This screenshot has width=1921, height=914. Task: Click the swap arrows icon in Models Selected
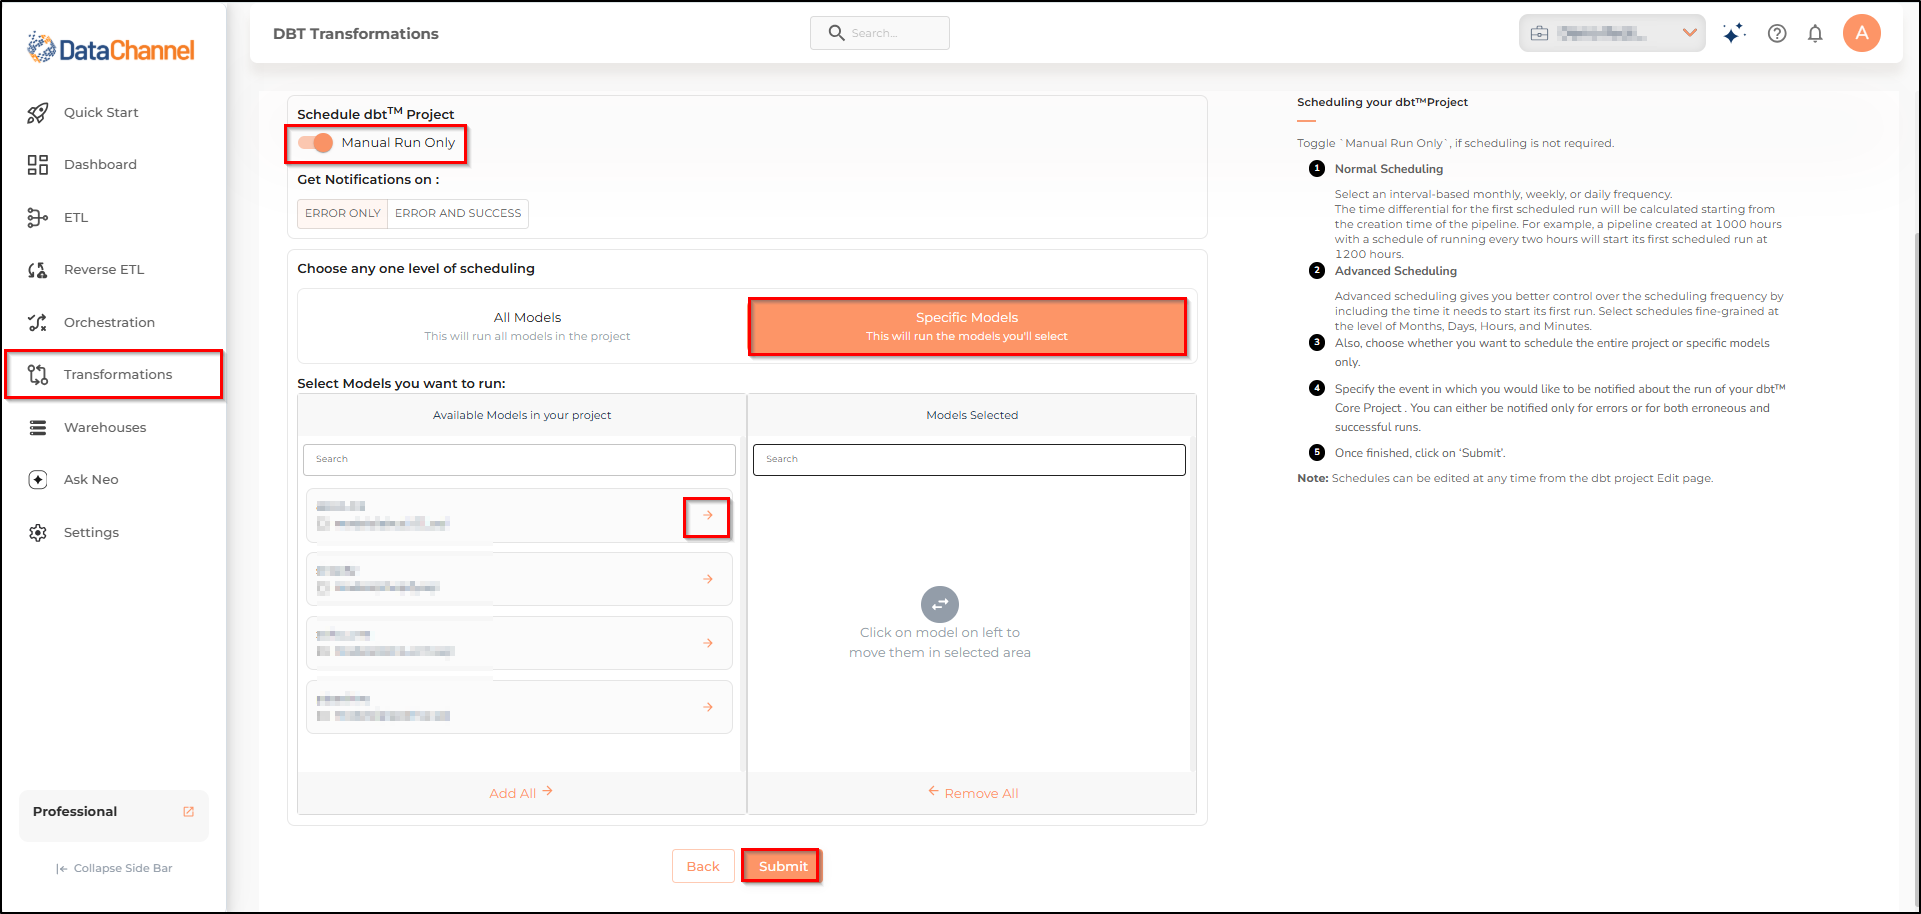tap(940, 605)
